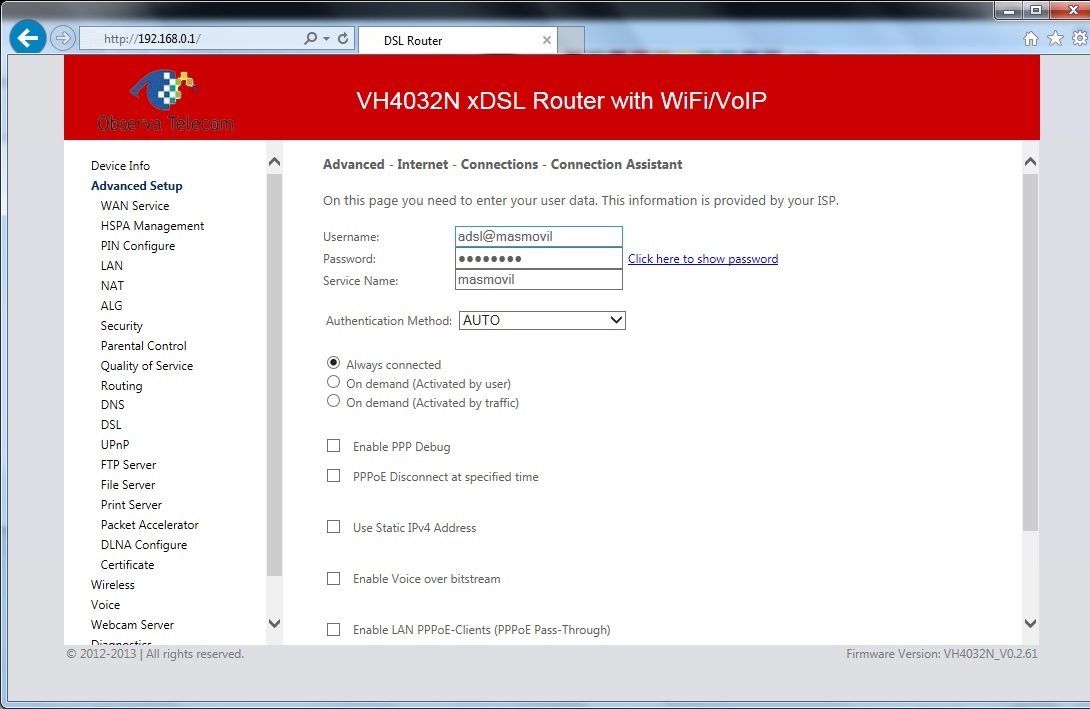The width and height of the screenshot is (1090, 709).
Task: Click the browser forward arrow button
Action: [63, 39]
